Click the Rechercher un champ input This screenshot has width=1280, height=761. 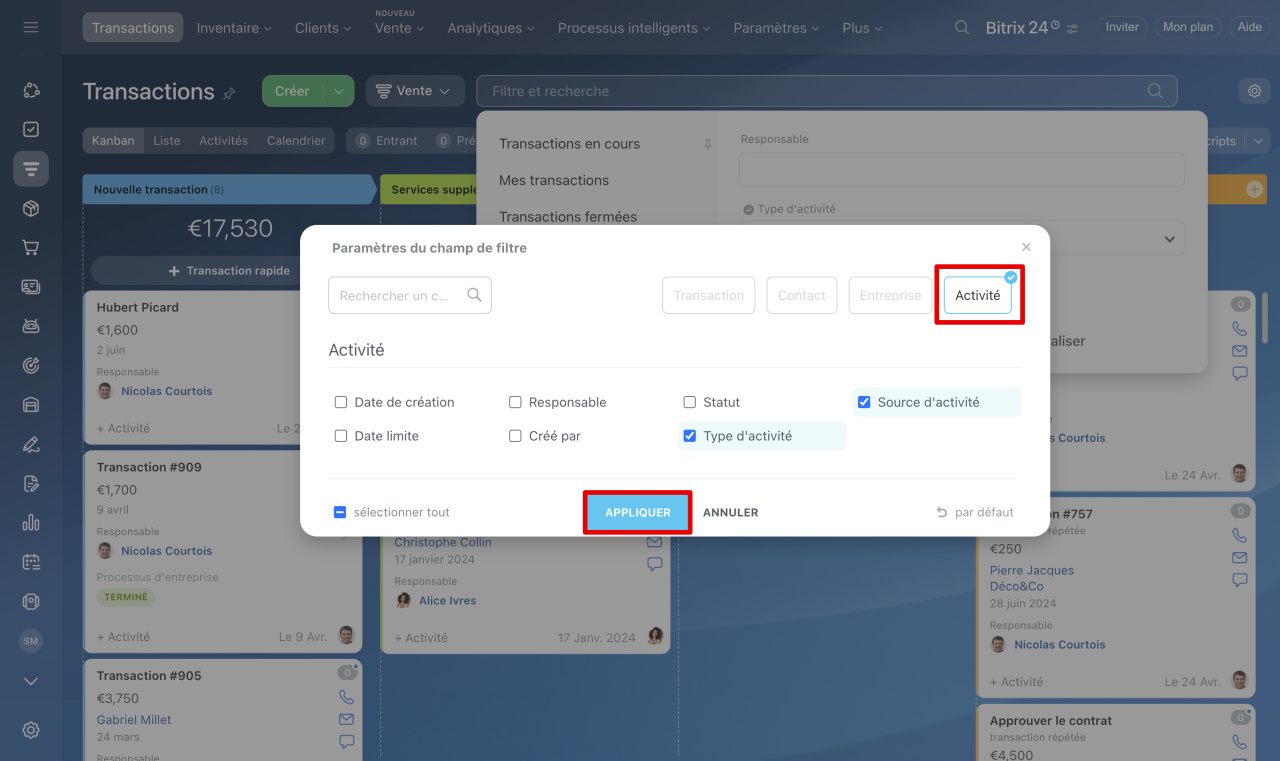(410, 295)
